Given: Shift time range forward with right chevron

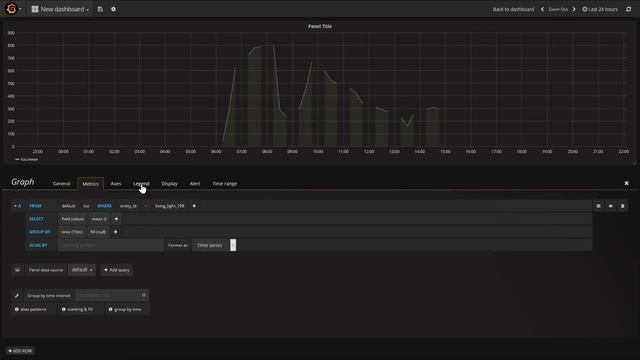Looking at the screenshot, I should click(574, 9).
